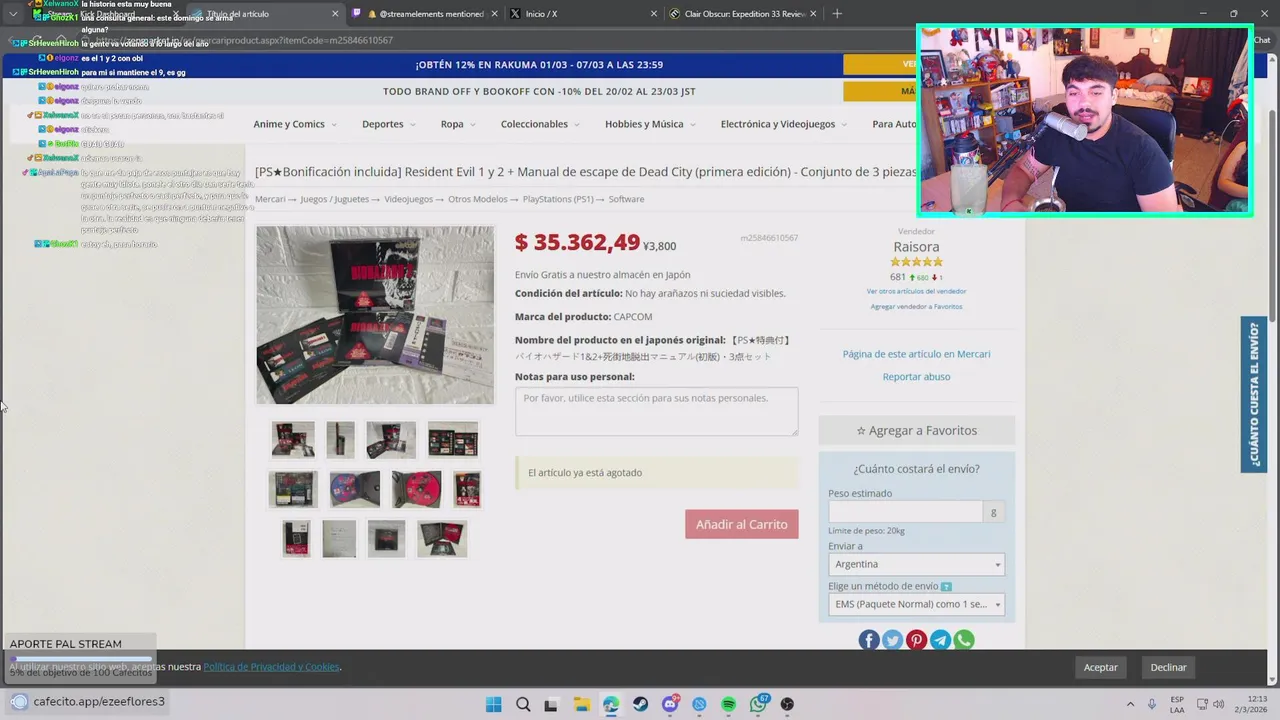Open taskbar Search
The width and height of the screenshot is (1280, 720).
(523, 704)
